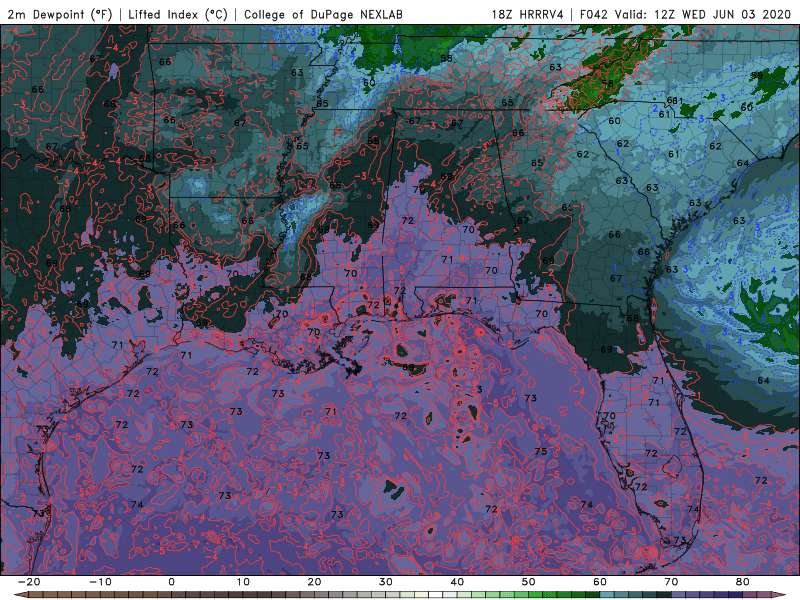Image resolution: width=800 pixels, height=600 pixels.
Task: Click the '75' dewpoint value in the Gulf
Action: [541, 451]
